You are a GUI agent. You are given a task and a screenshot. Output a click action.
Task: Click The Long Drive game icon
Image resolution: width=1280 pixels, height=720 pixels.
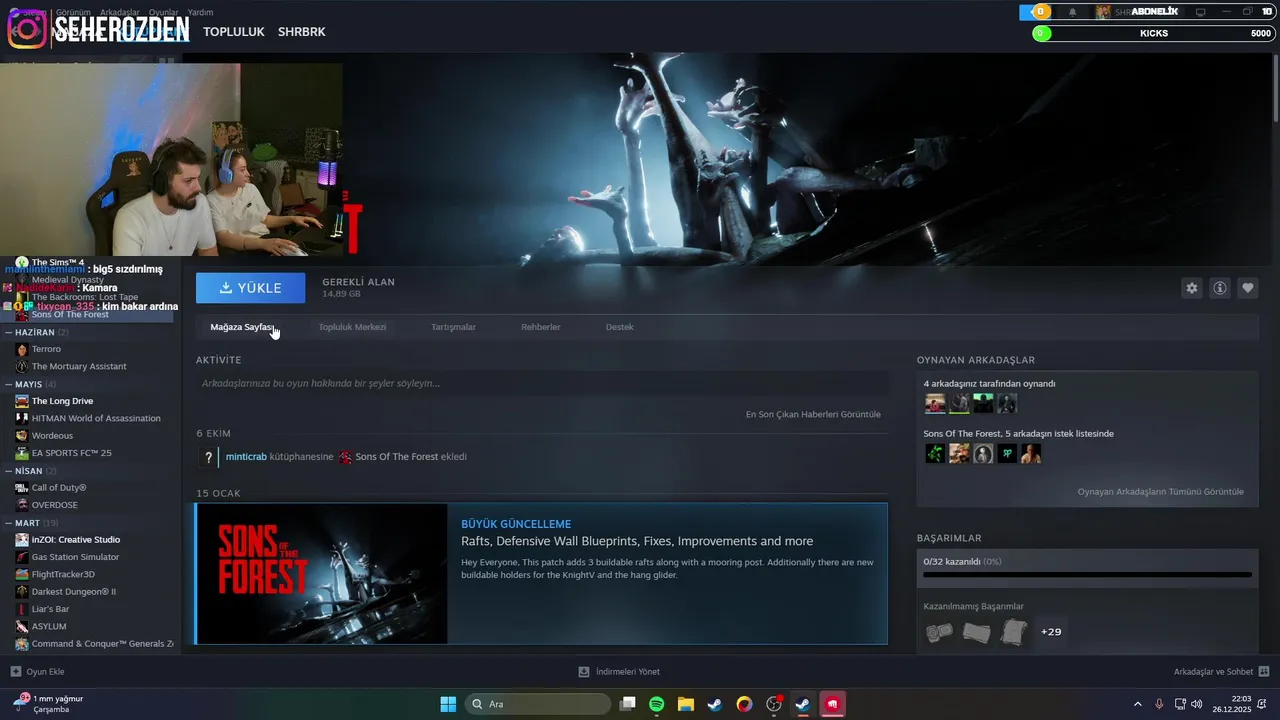(x=22, y=401)
